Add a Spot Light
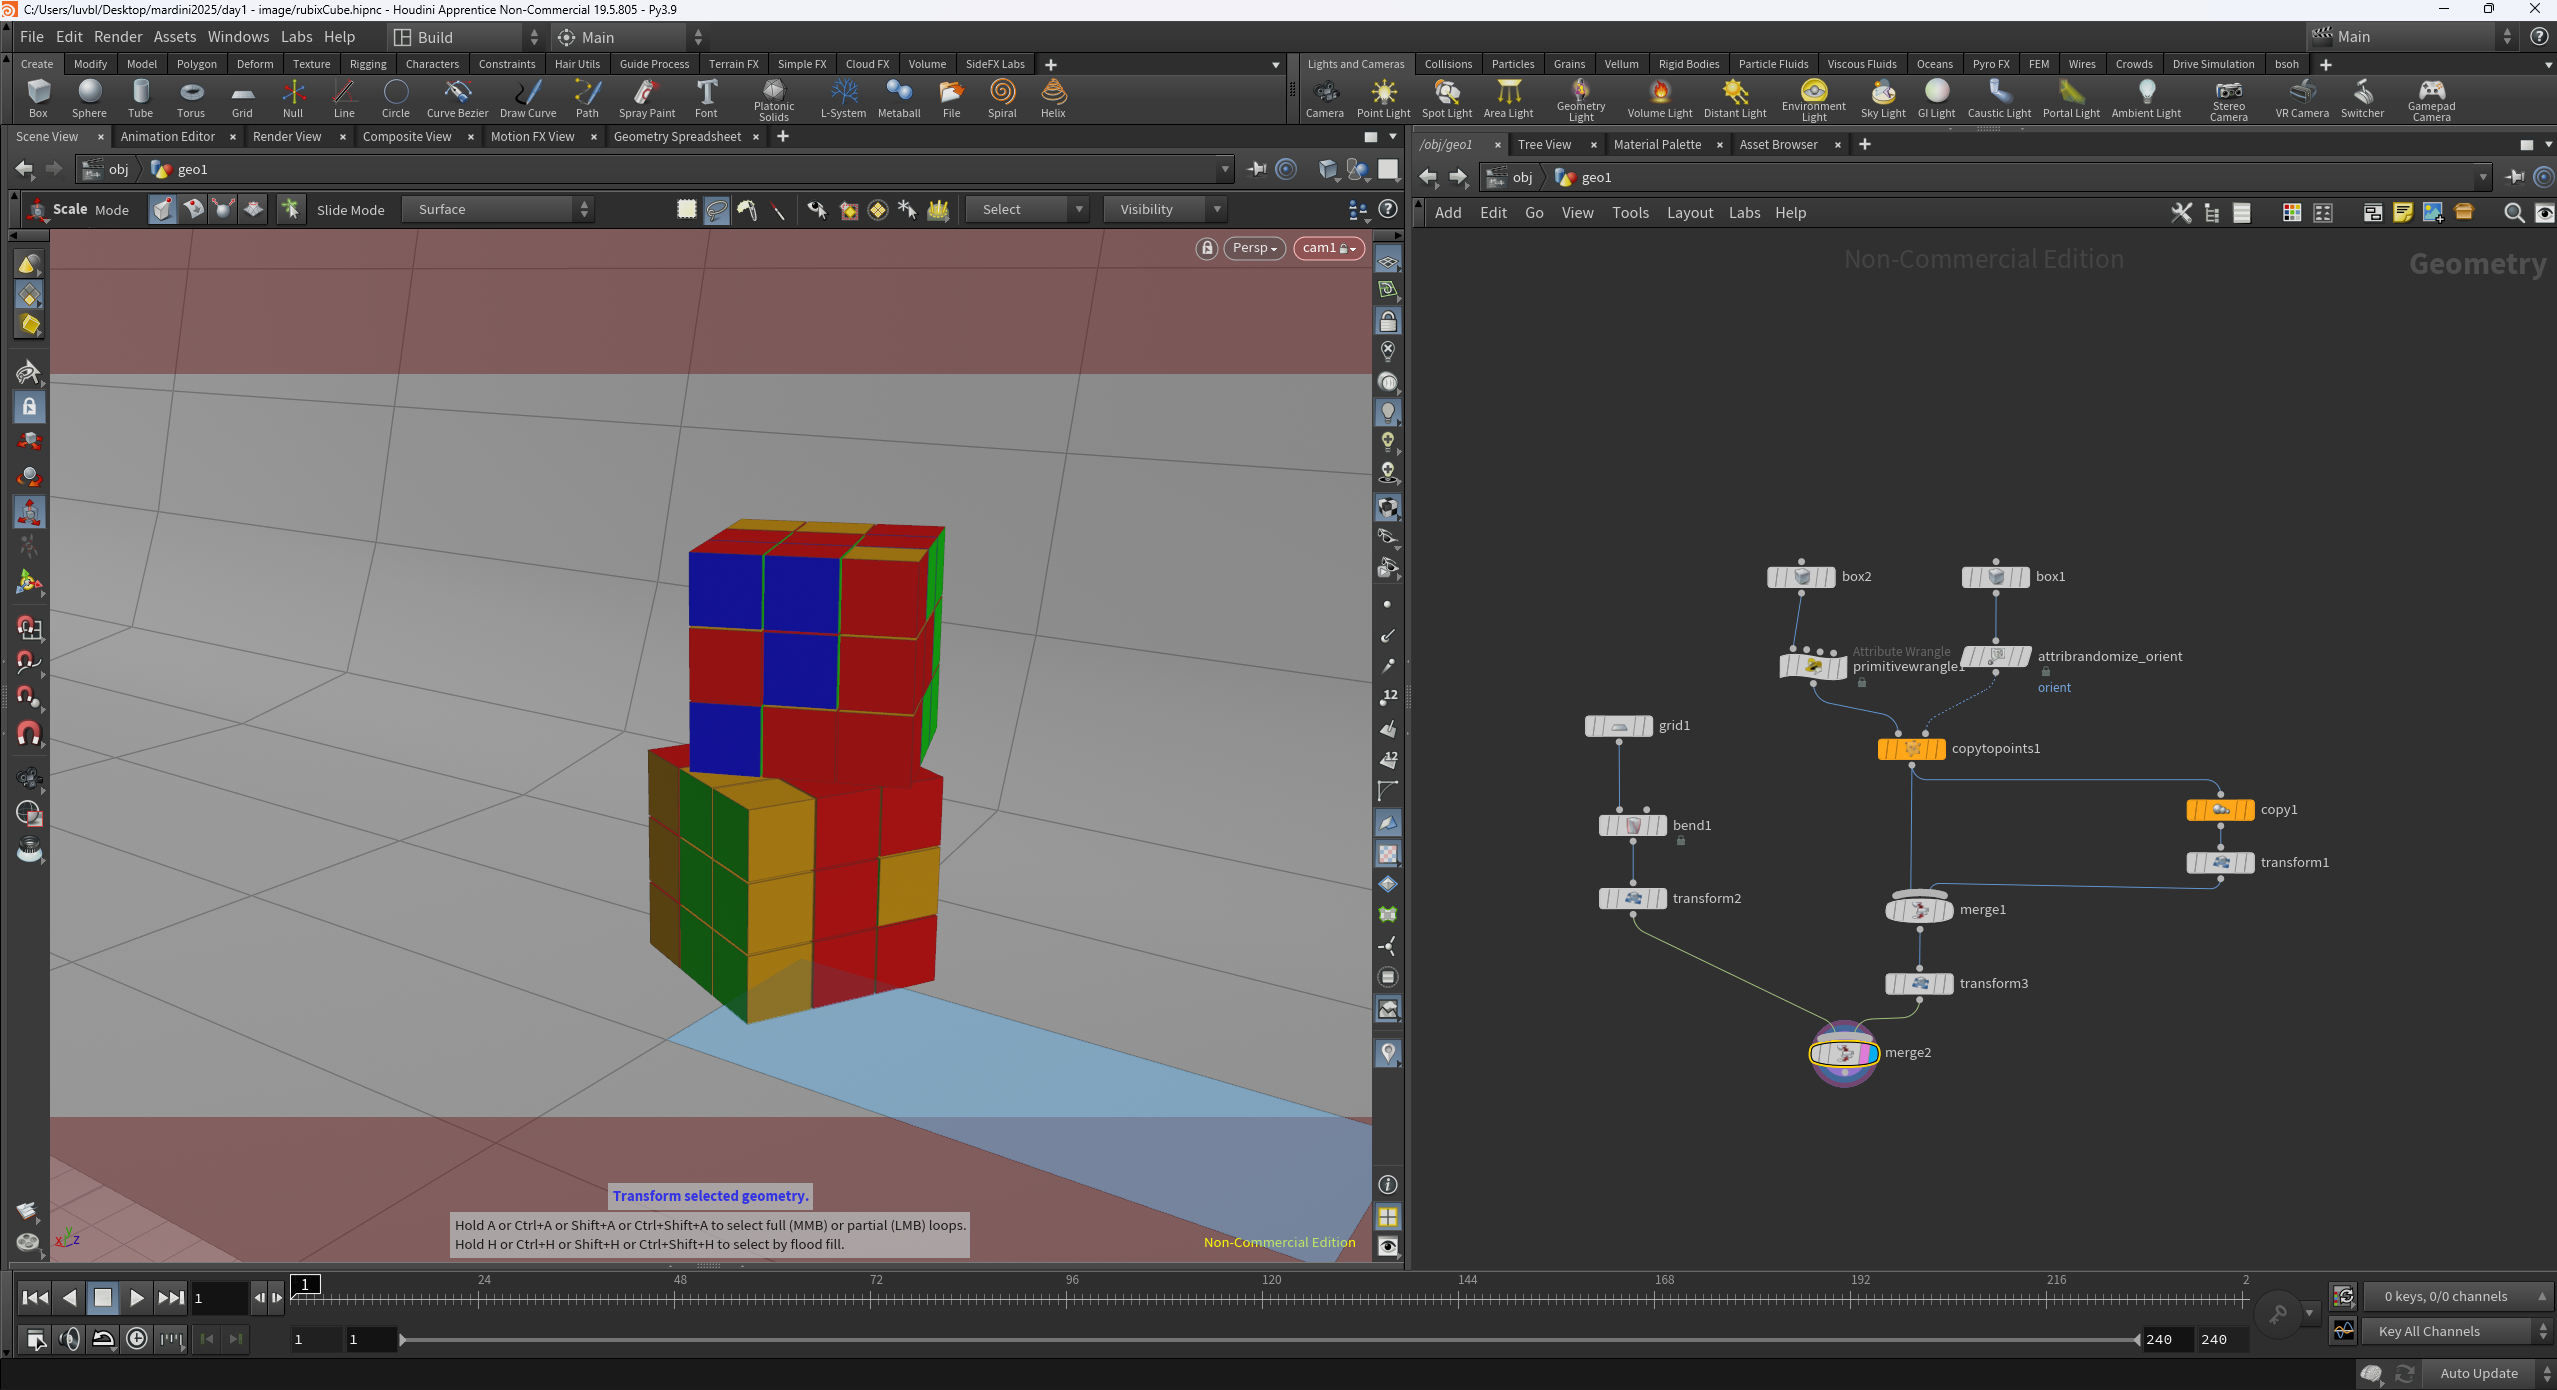Screen dimensions: 2557x1390 [x=1447, y=98]
